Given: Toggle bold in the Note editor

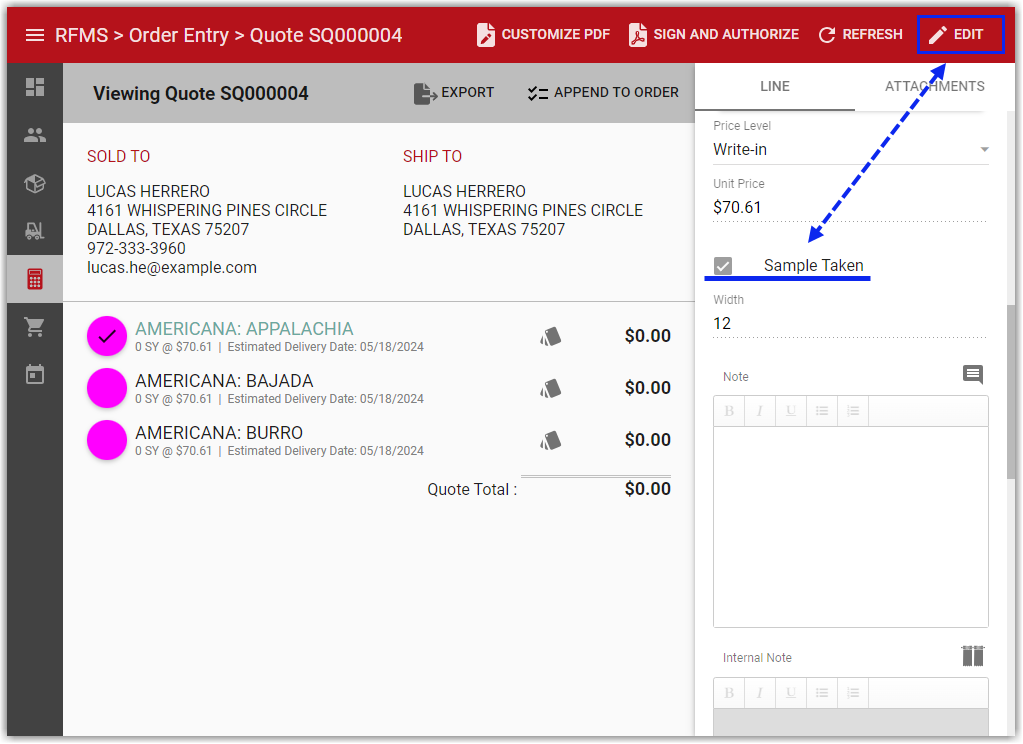Looking at the screenshot, I should click(x=729, y=411).
